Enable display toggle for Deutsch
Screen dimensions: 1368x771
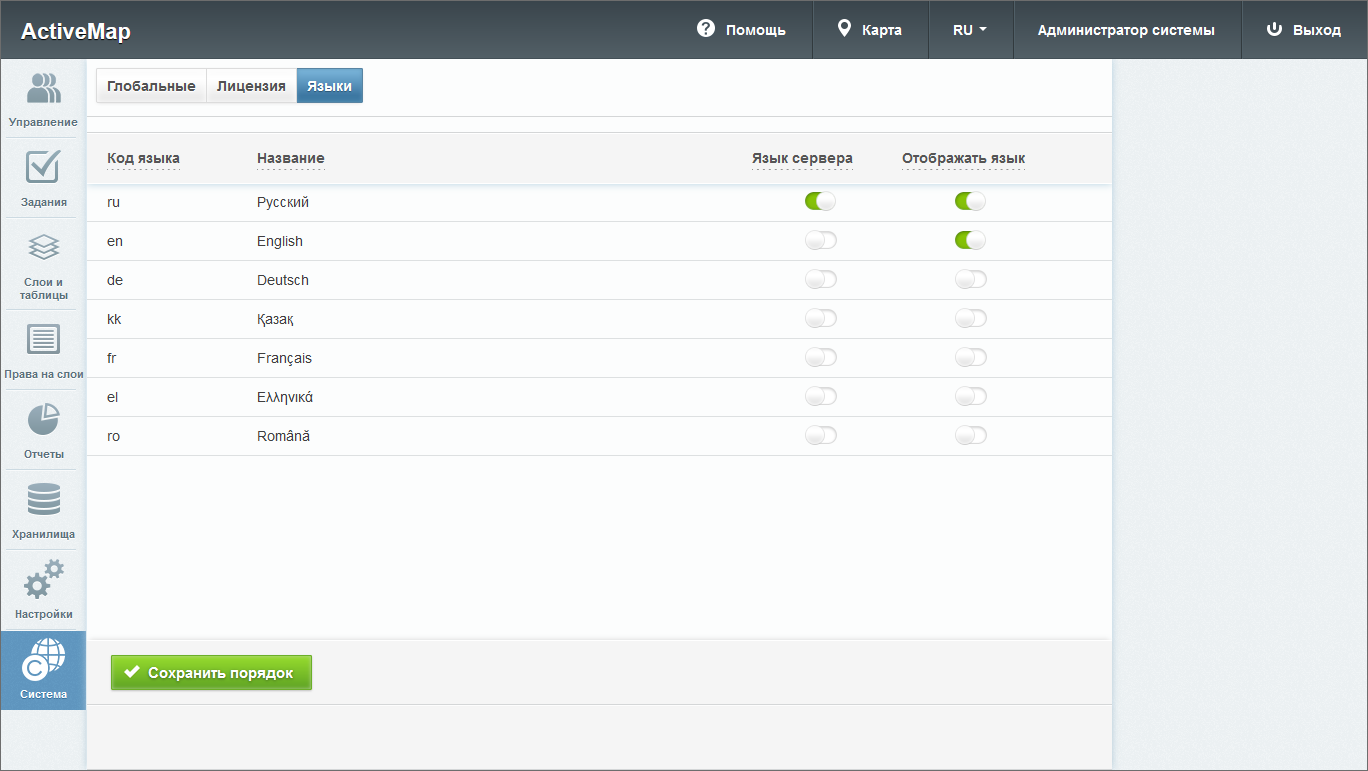pyautogui.click(x=970, y=279)
